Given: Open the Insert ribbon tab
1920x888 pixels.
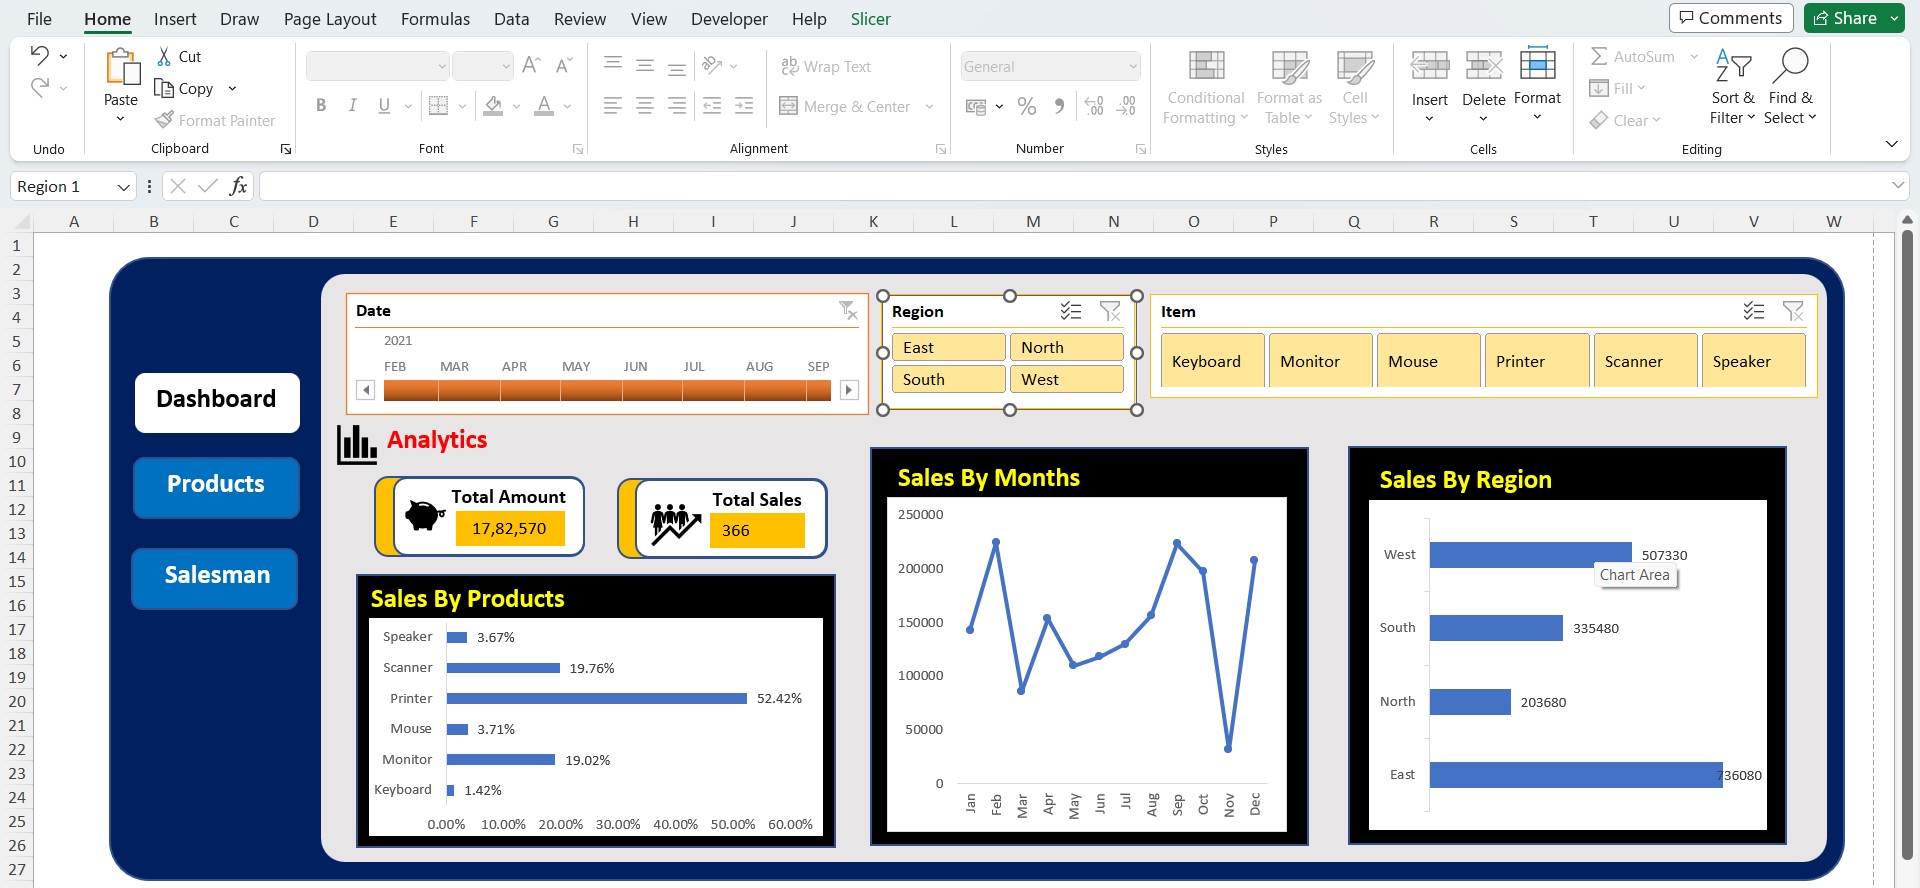Looking at the screenshot, I should pos(175,19).
